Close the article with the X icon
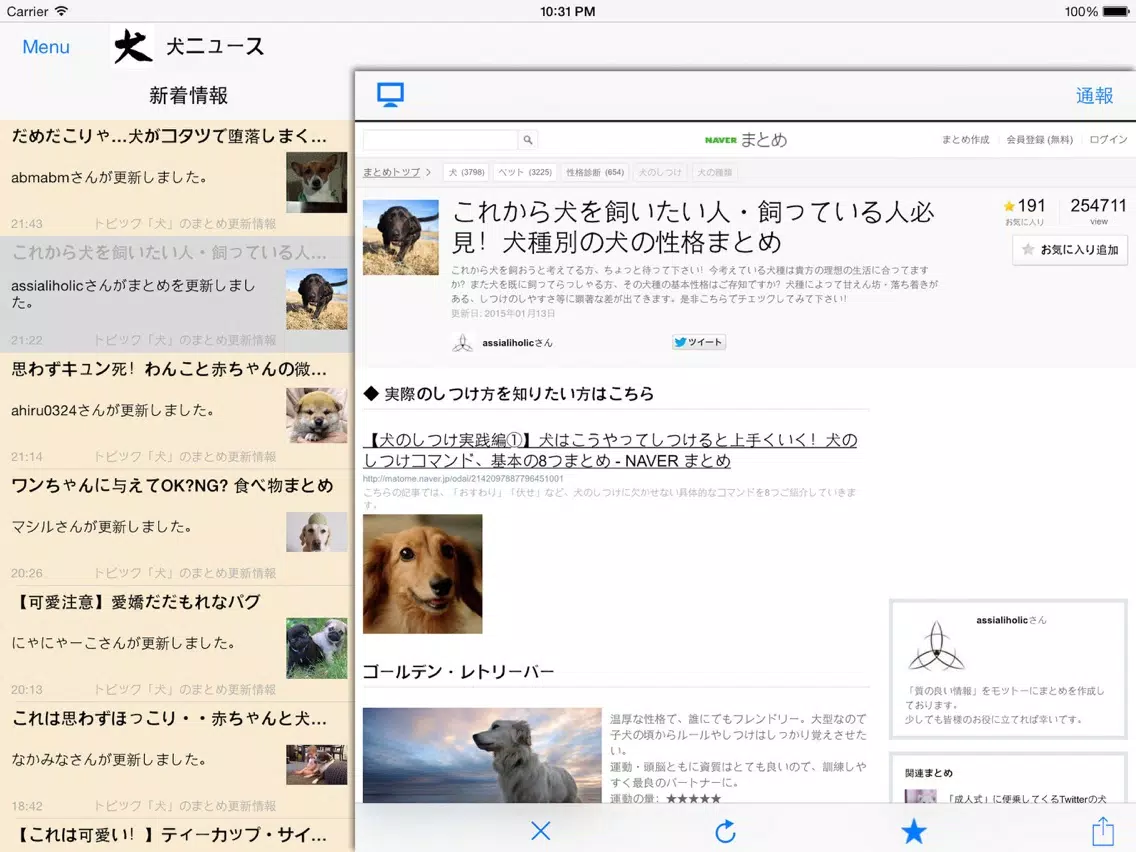 (540, 831)
